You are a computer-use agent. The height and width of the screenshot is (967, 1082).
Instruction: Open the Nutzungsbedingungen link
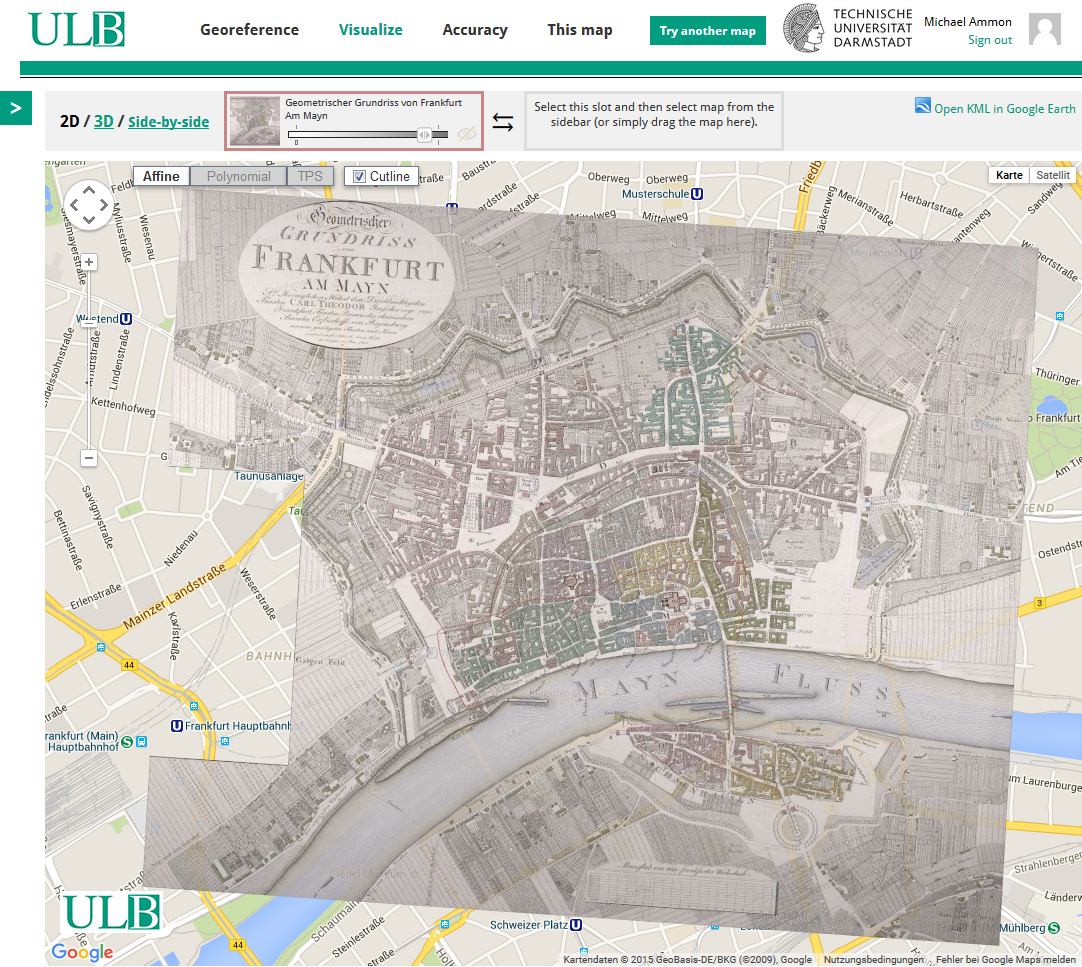[x=873, y=959]
